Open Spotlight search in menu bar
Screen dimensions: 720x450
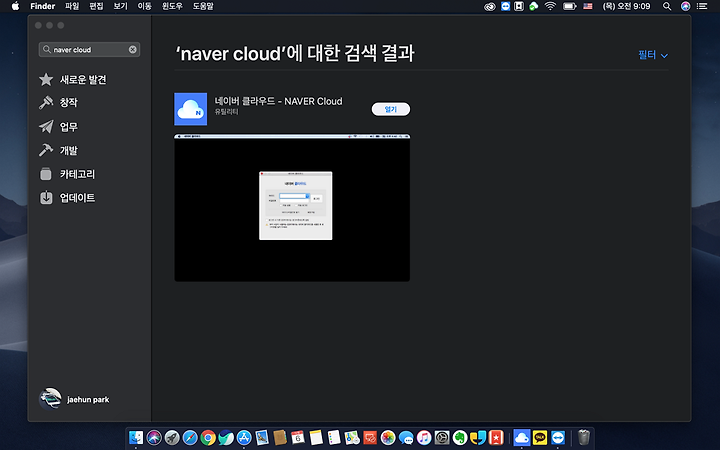667,6
